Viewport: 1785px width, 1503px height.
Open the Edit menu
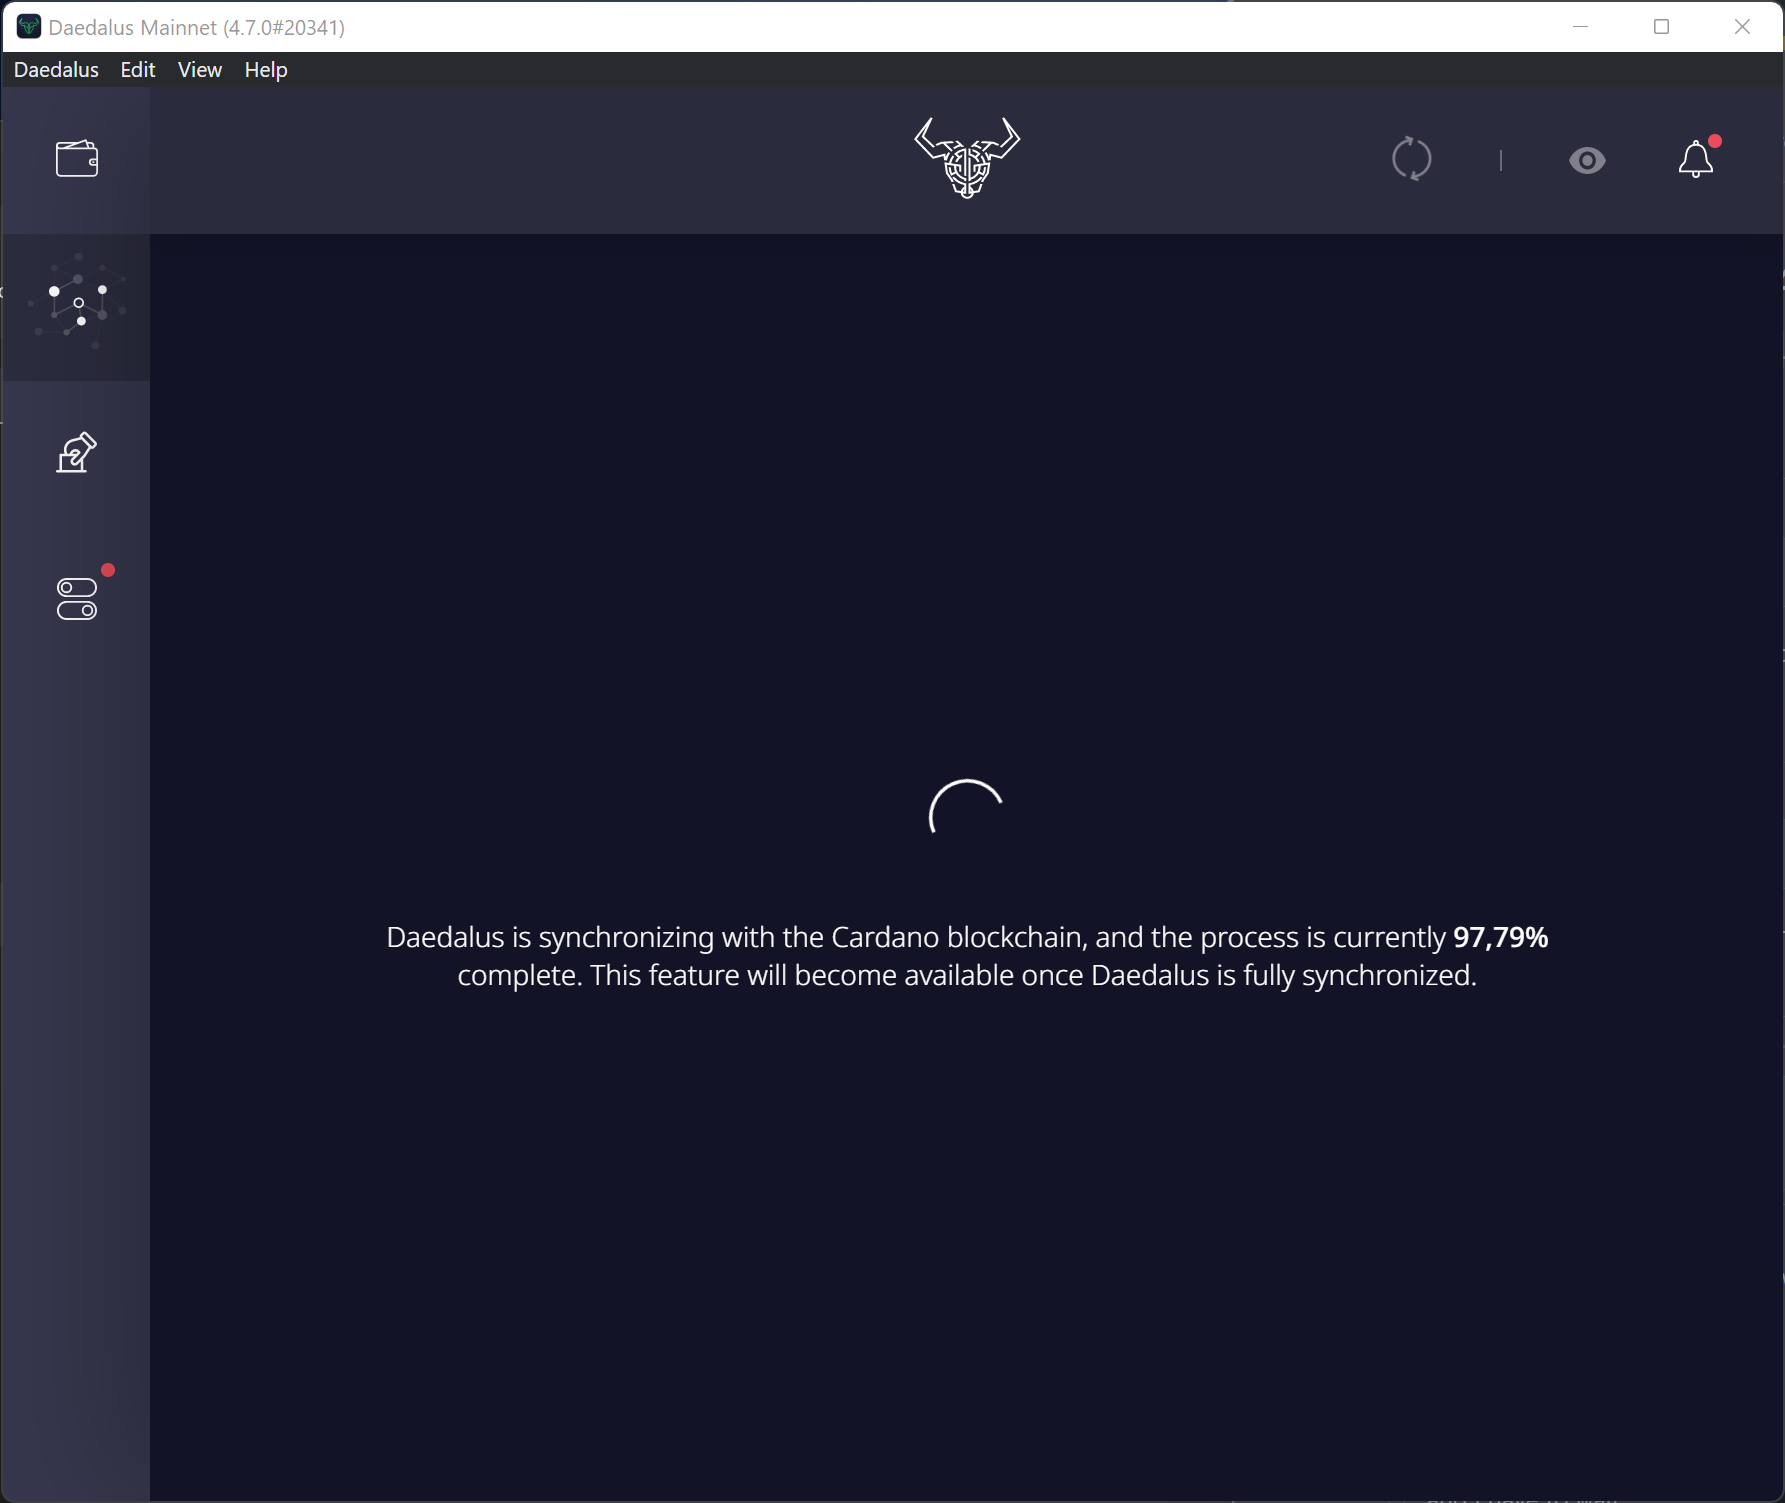tap(137, 69)
